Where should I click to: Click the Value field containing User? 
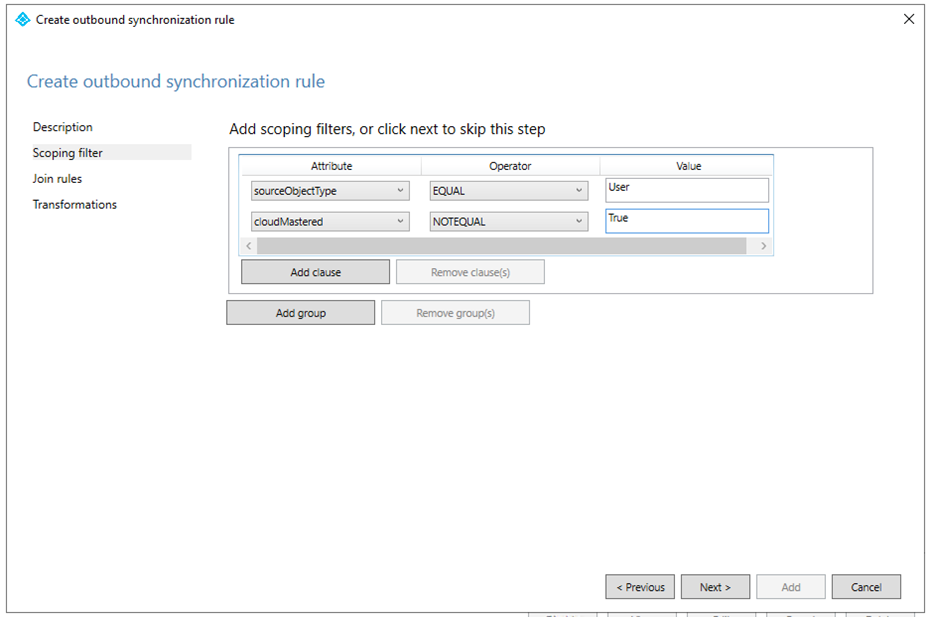point(687,190)
